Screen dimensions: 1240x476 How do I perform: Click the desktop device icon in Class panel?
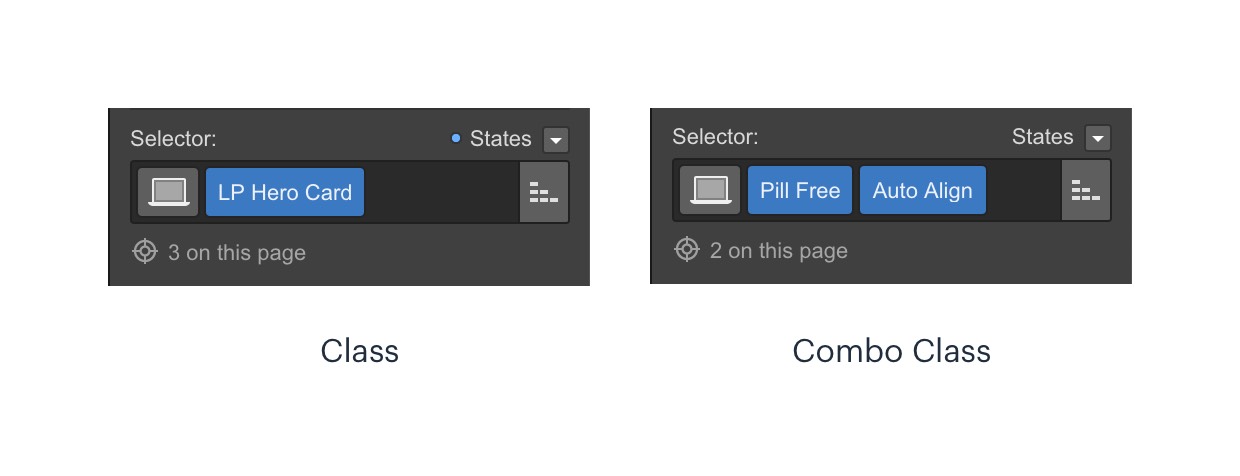point(168,191)
